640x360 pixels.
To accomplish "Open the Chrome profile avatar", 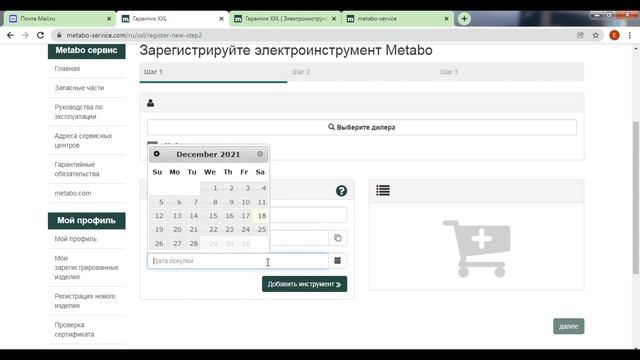I will (614, 36).
